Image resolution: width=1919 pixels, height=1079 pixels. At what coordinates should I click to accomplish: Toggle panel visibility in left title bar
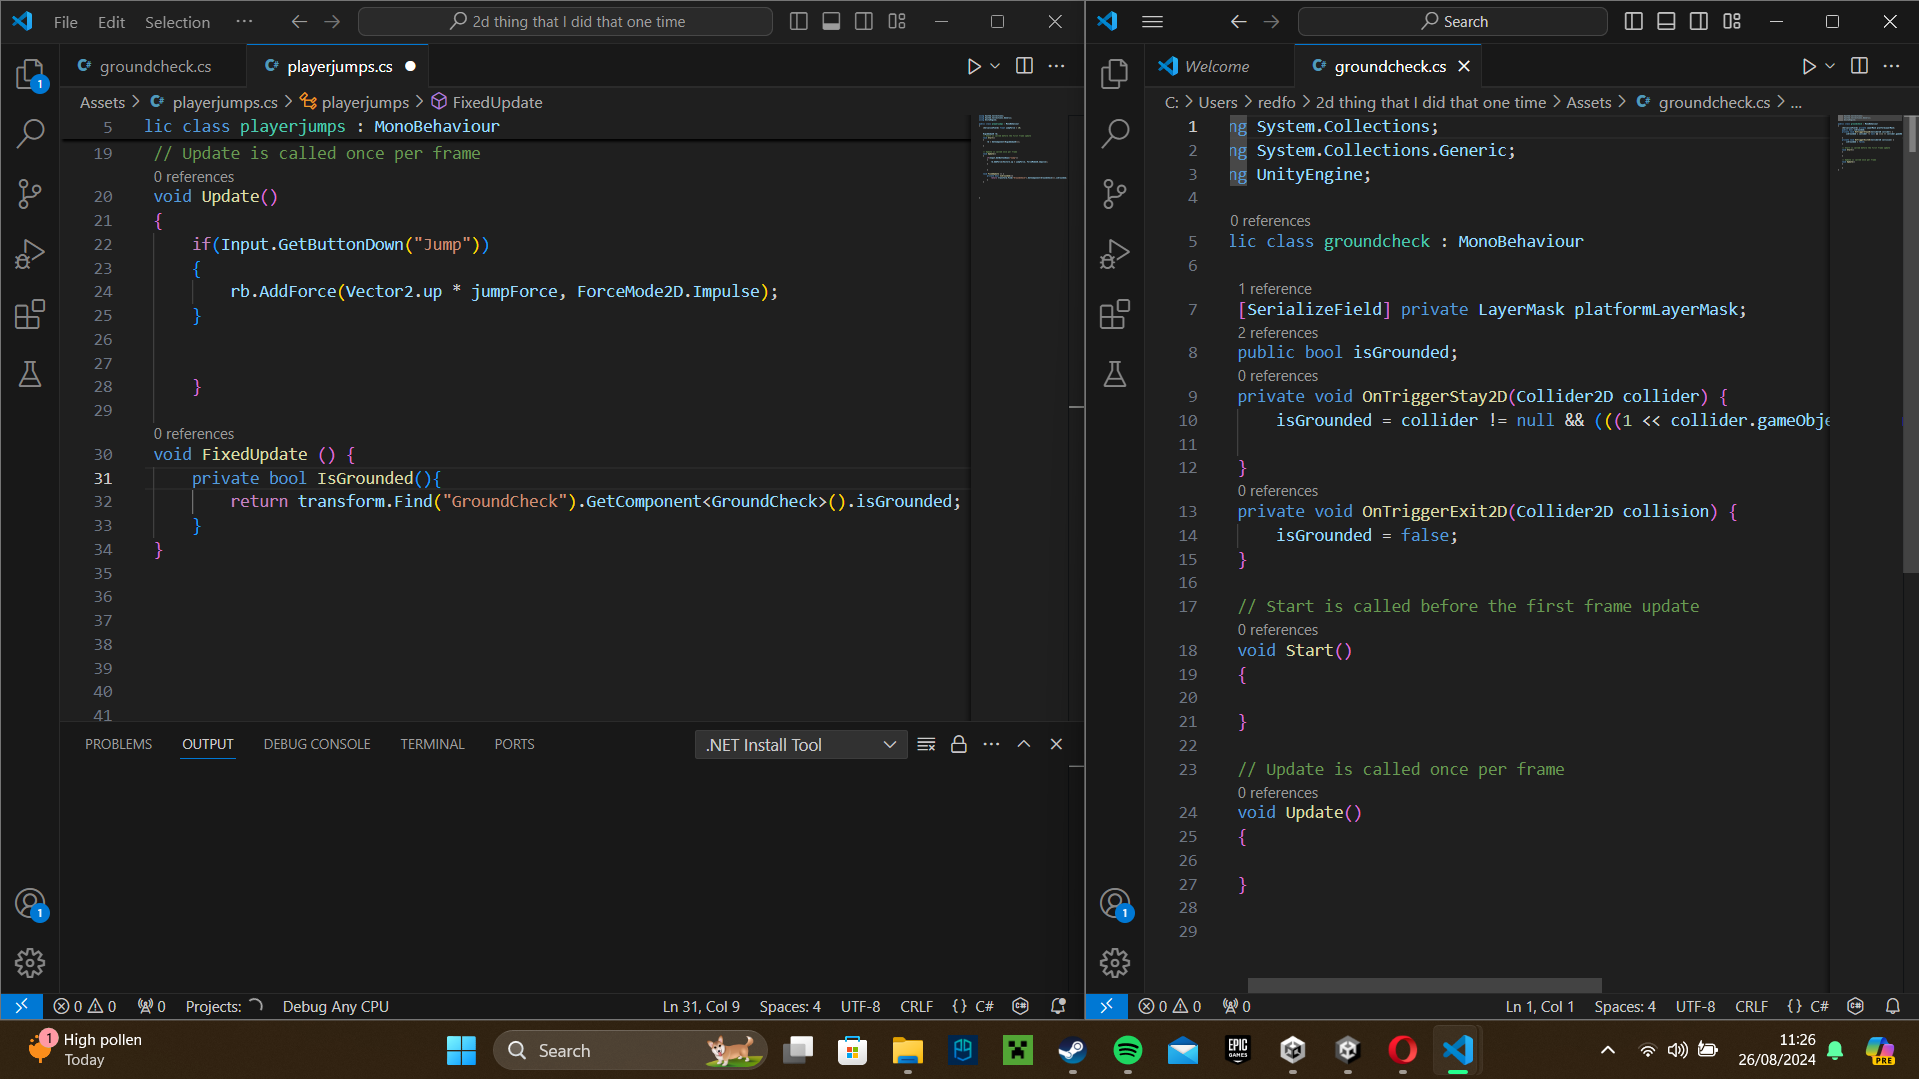point(831,22)
